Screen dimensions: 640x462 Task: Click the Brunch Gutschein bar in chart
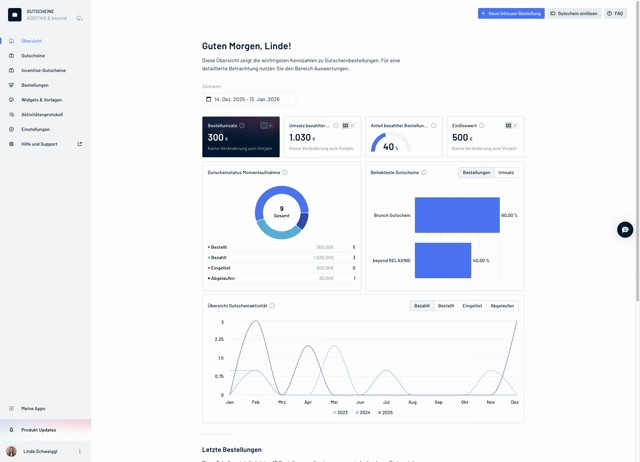[x=457, y=215]
